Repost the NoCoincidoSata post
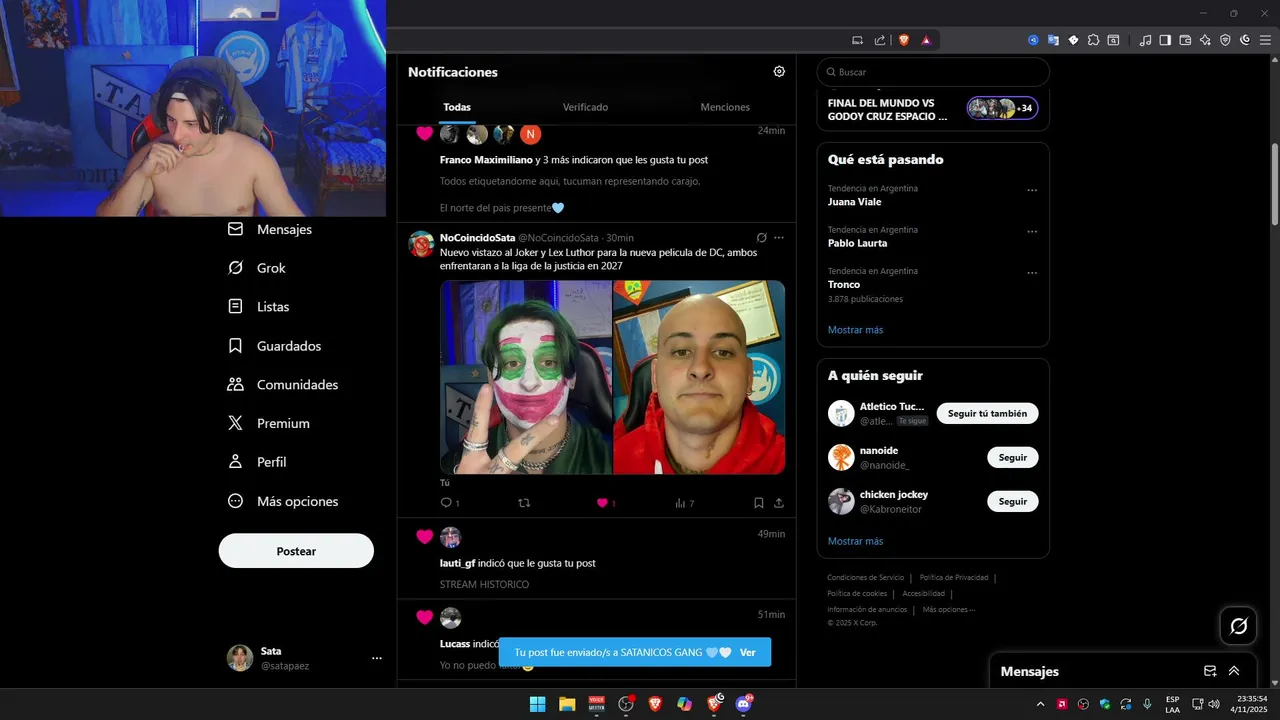 pos(524,503)
